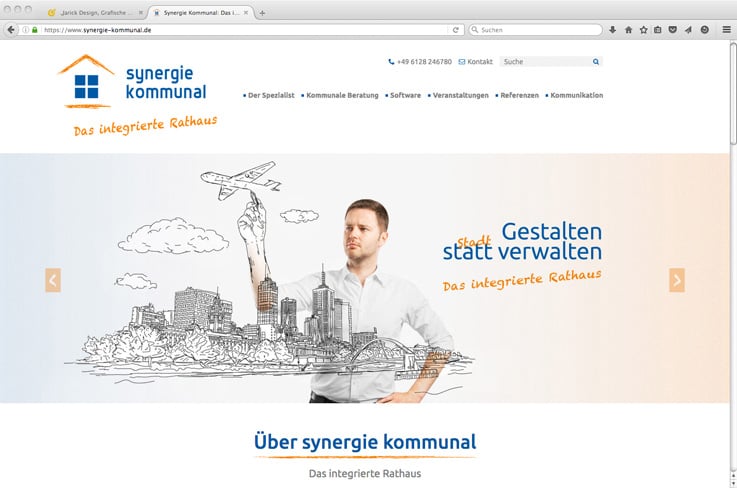Click the URL address bar
Screen dimensions: 737x495
(x=242, y=30)
